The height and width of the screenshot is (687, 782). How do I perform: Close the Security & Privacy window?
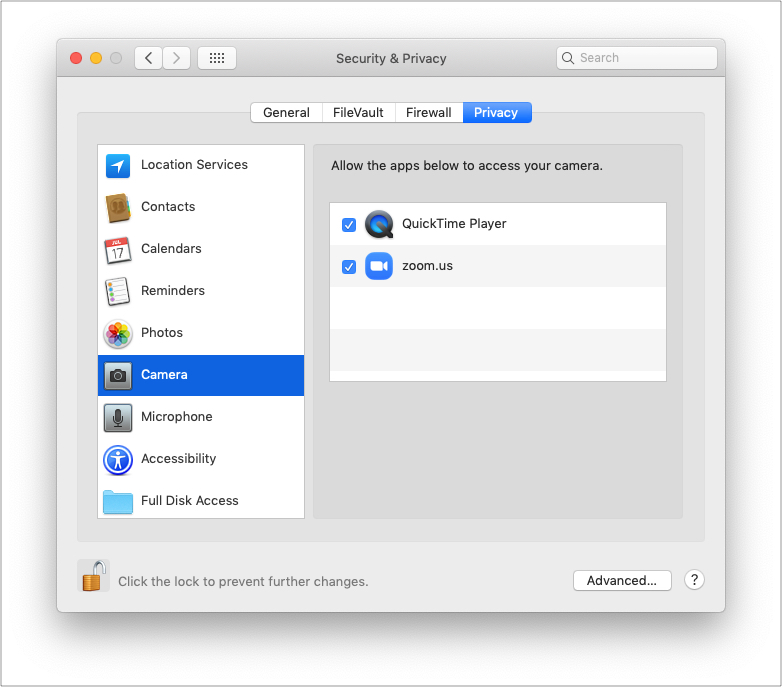pyautogui.click(x=76, y=58)
